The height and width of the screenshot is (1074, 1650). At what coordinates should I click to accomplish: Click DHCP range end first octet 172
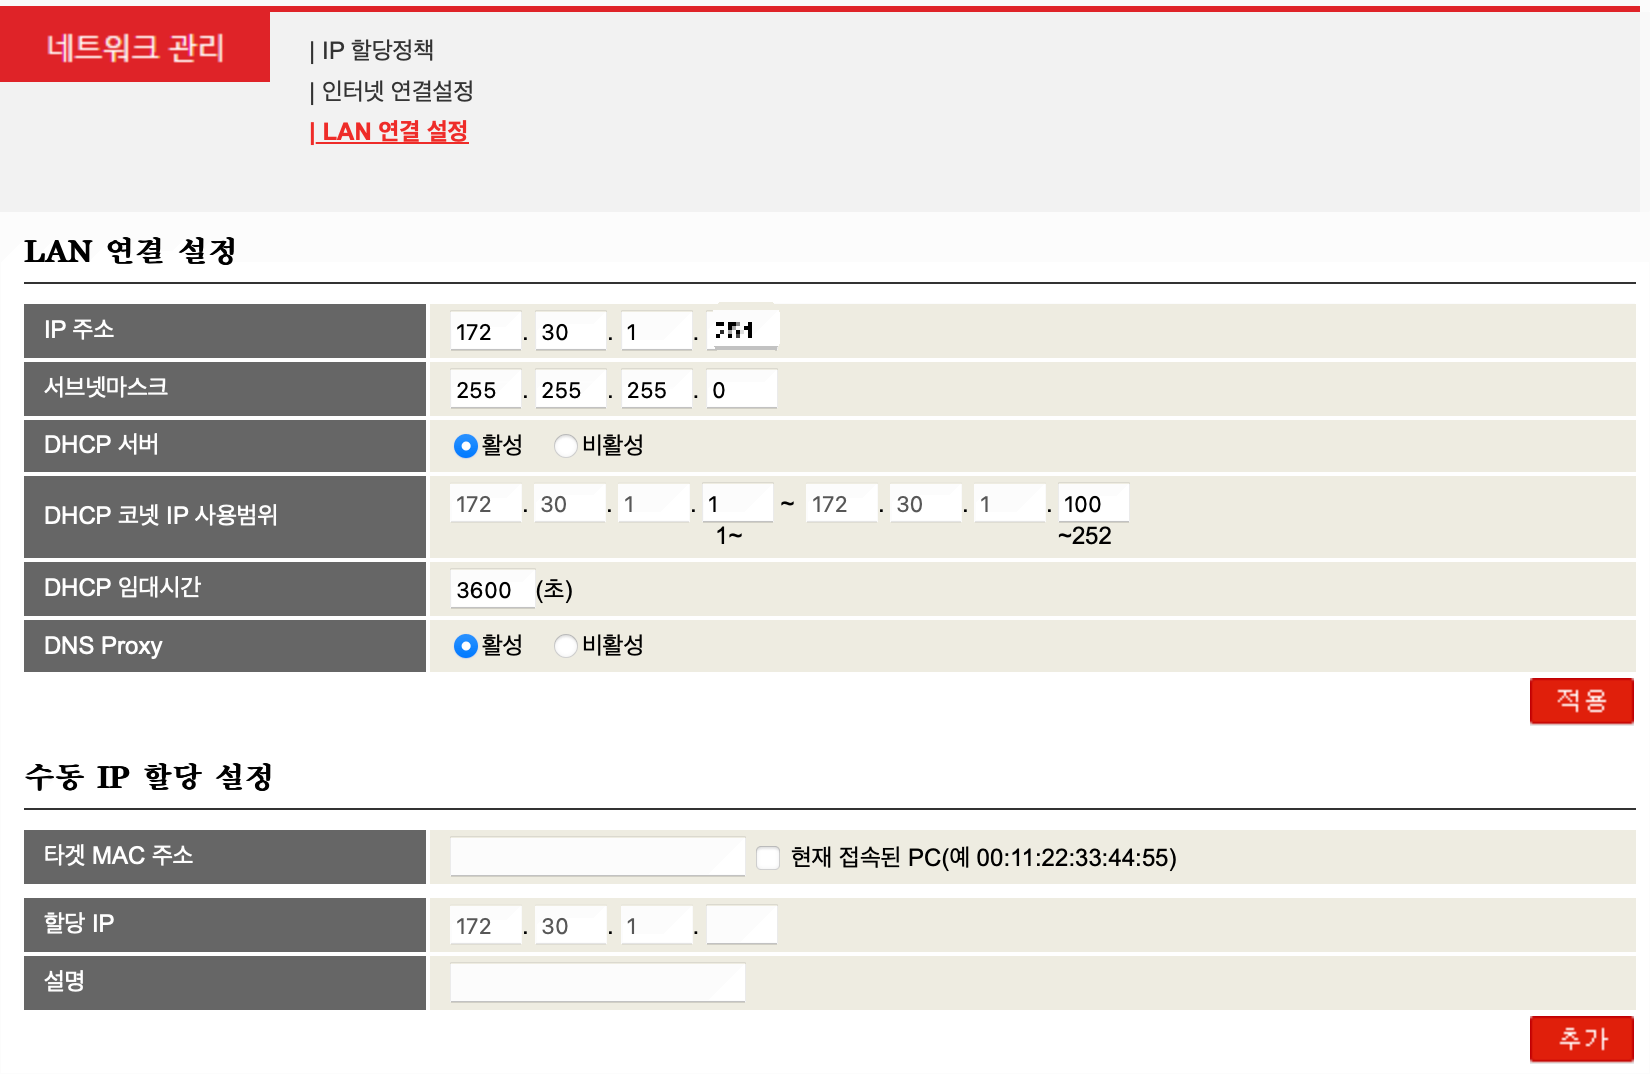coord(842,503)
